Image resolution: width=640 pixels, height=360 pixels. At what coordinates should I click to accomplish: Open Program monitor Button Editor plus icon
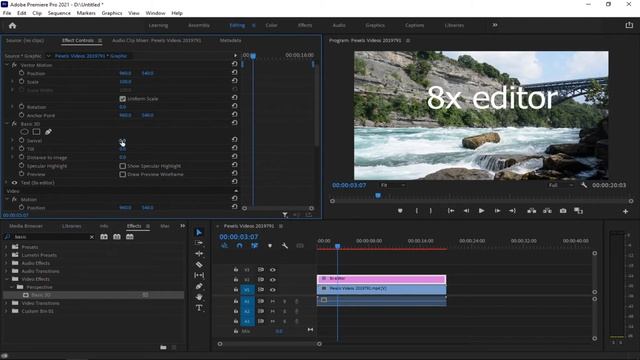pos(625,211)
